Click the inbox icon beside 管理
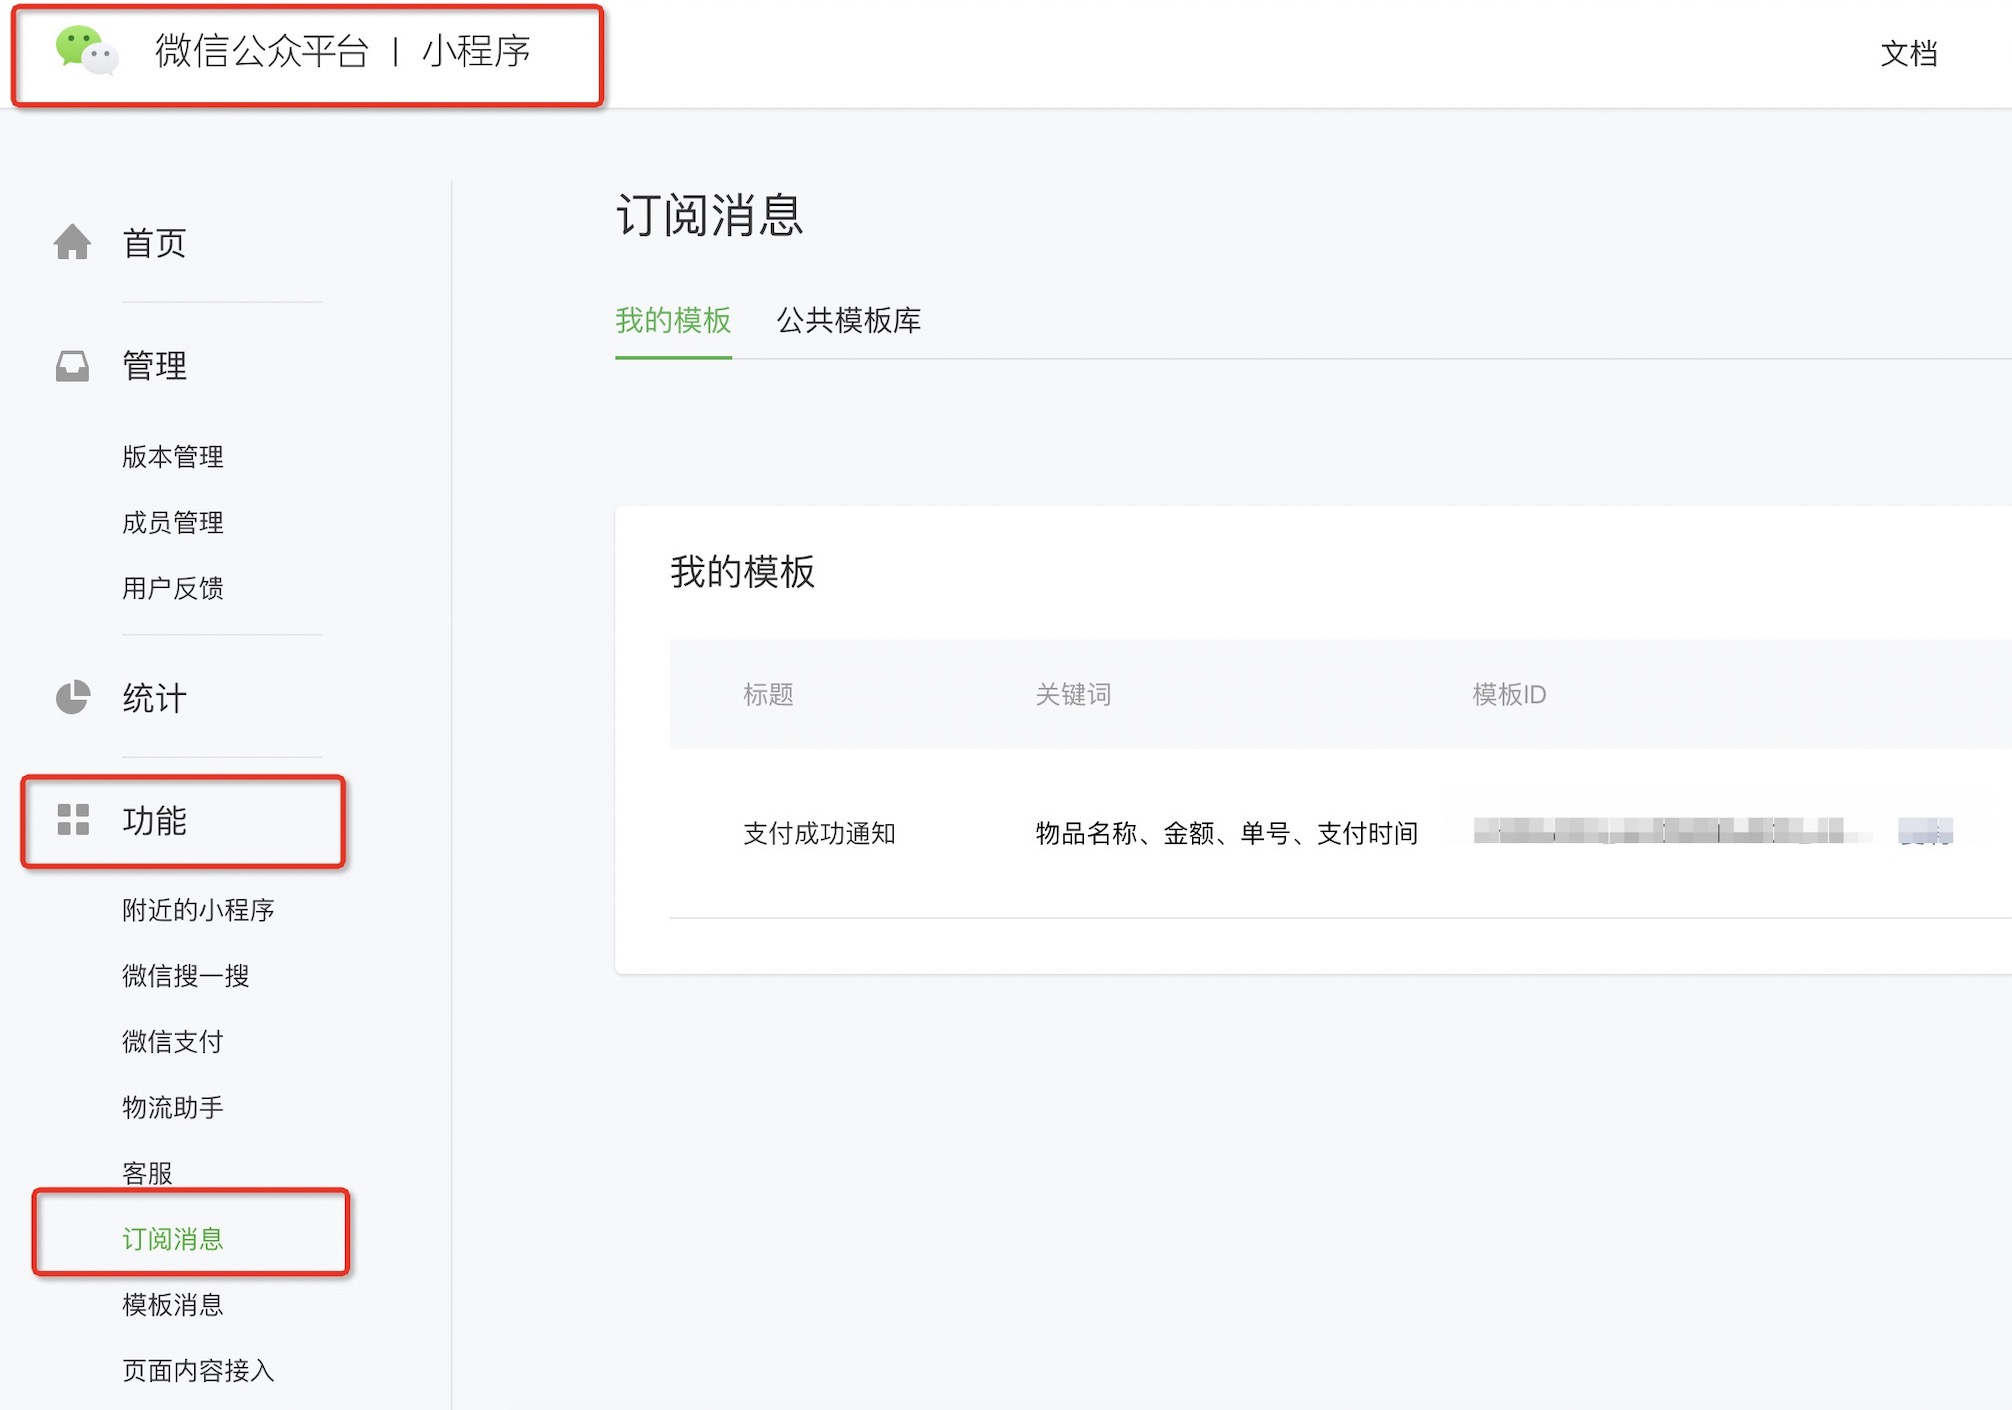Image resolution: width=2012 pixels, height=1410 pixels. [x=72, y=366]
